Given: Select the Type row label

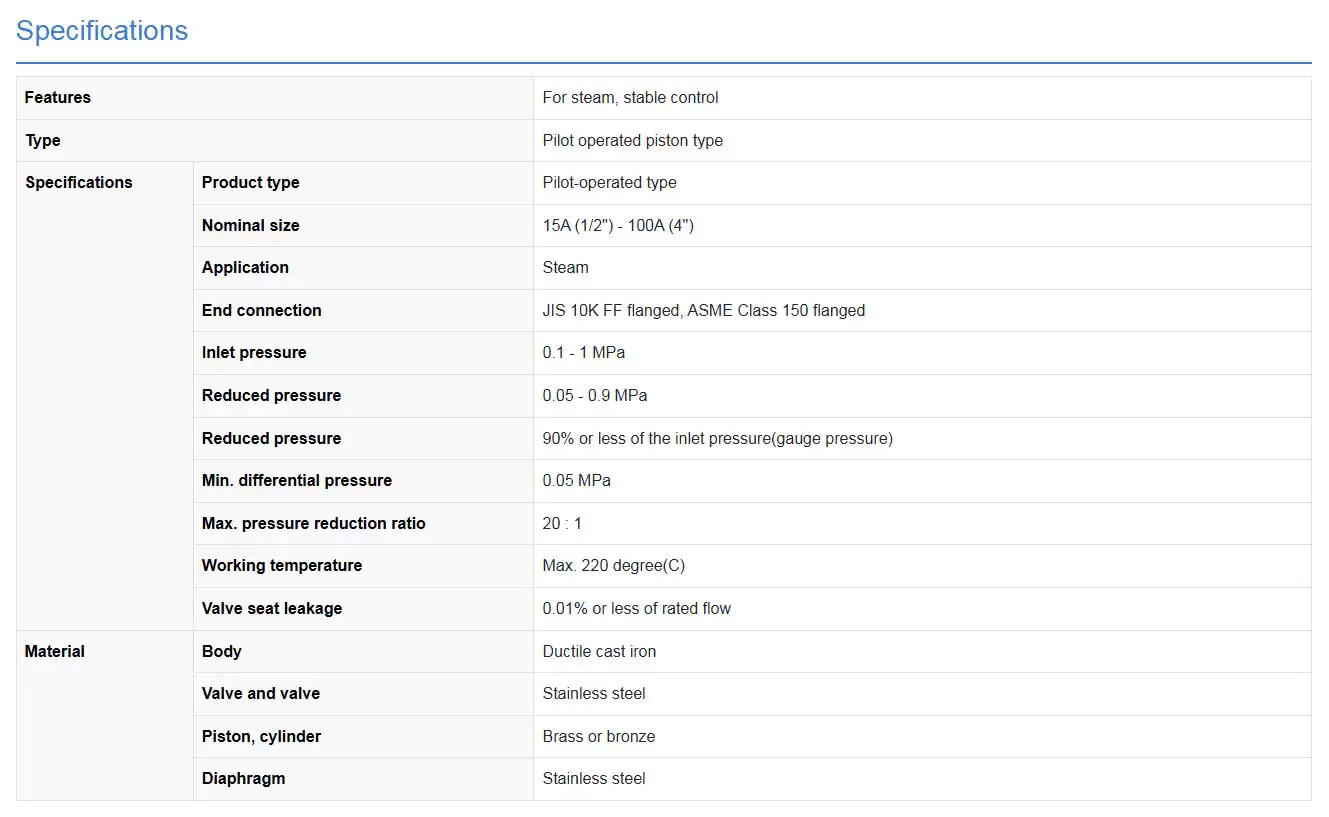Looking at the screenshot, I should click(x=43, y=140).
